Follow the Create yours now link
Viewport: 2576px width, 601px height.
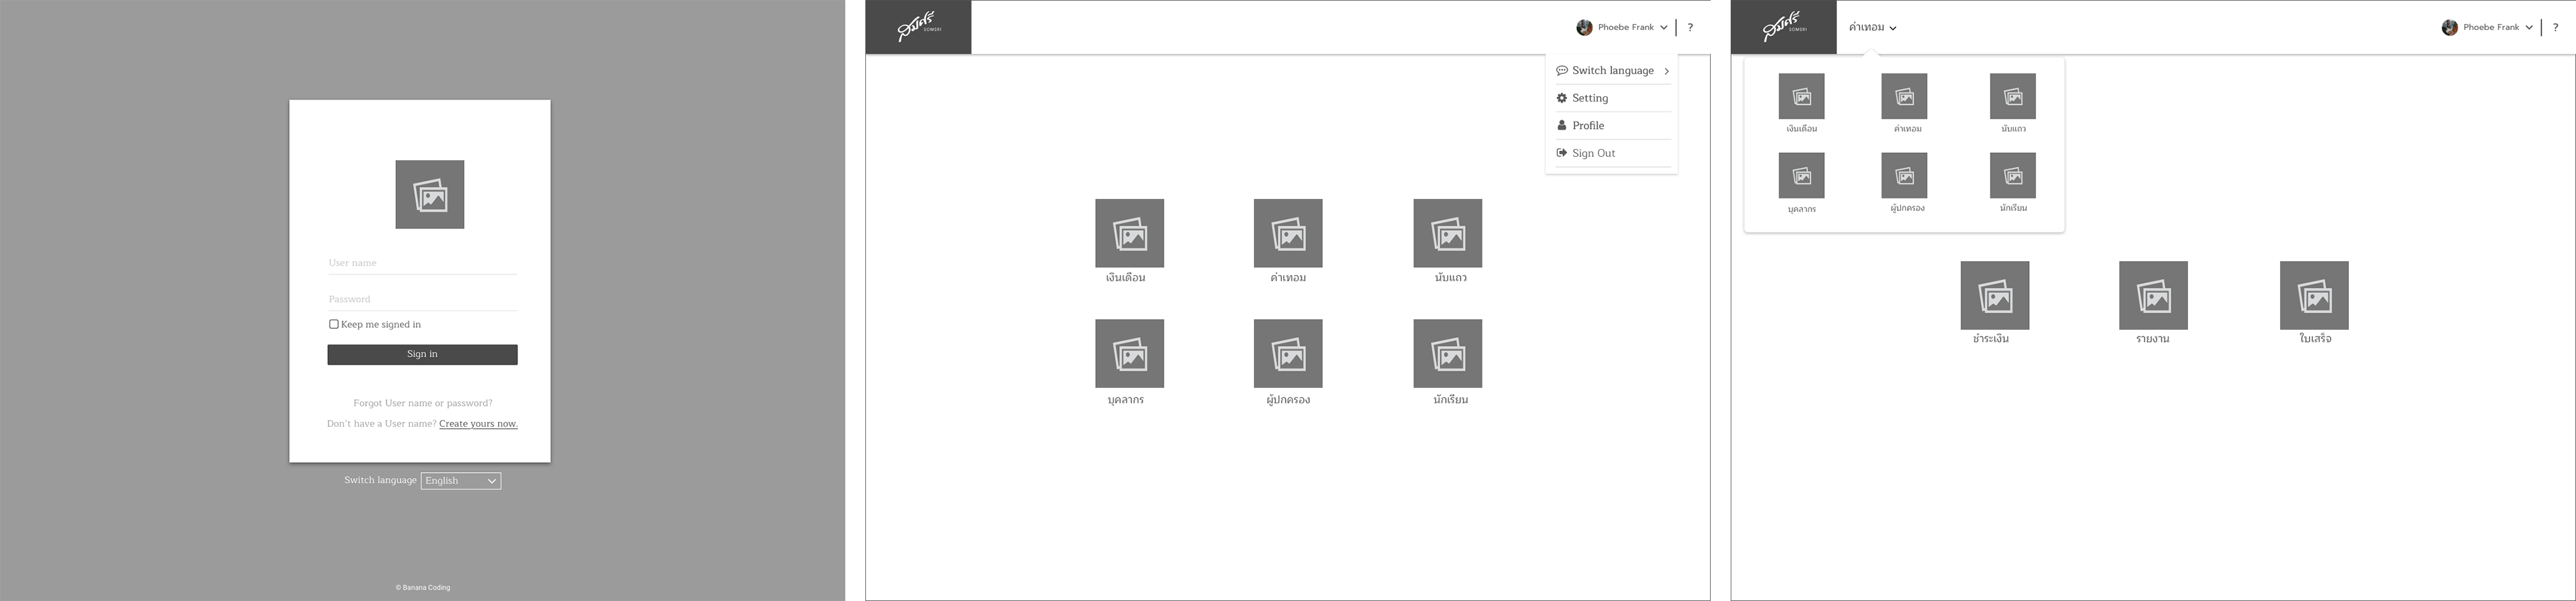point(478,424)
